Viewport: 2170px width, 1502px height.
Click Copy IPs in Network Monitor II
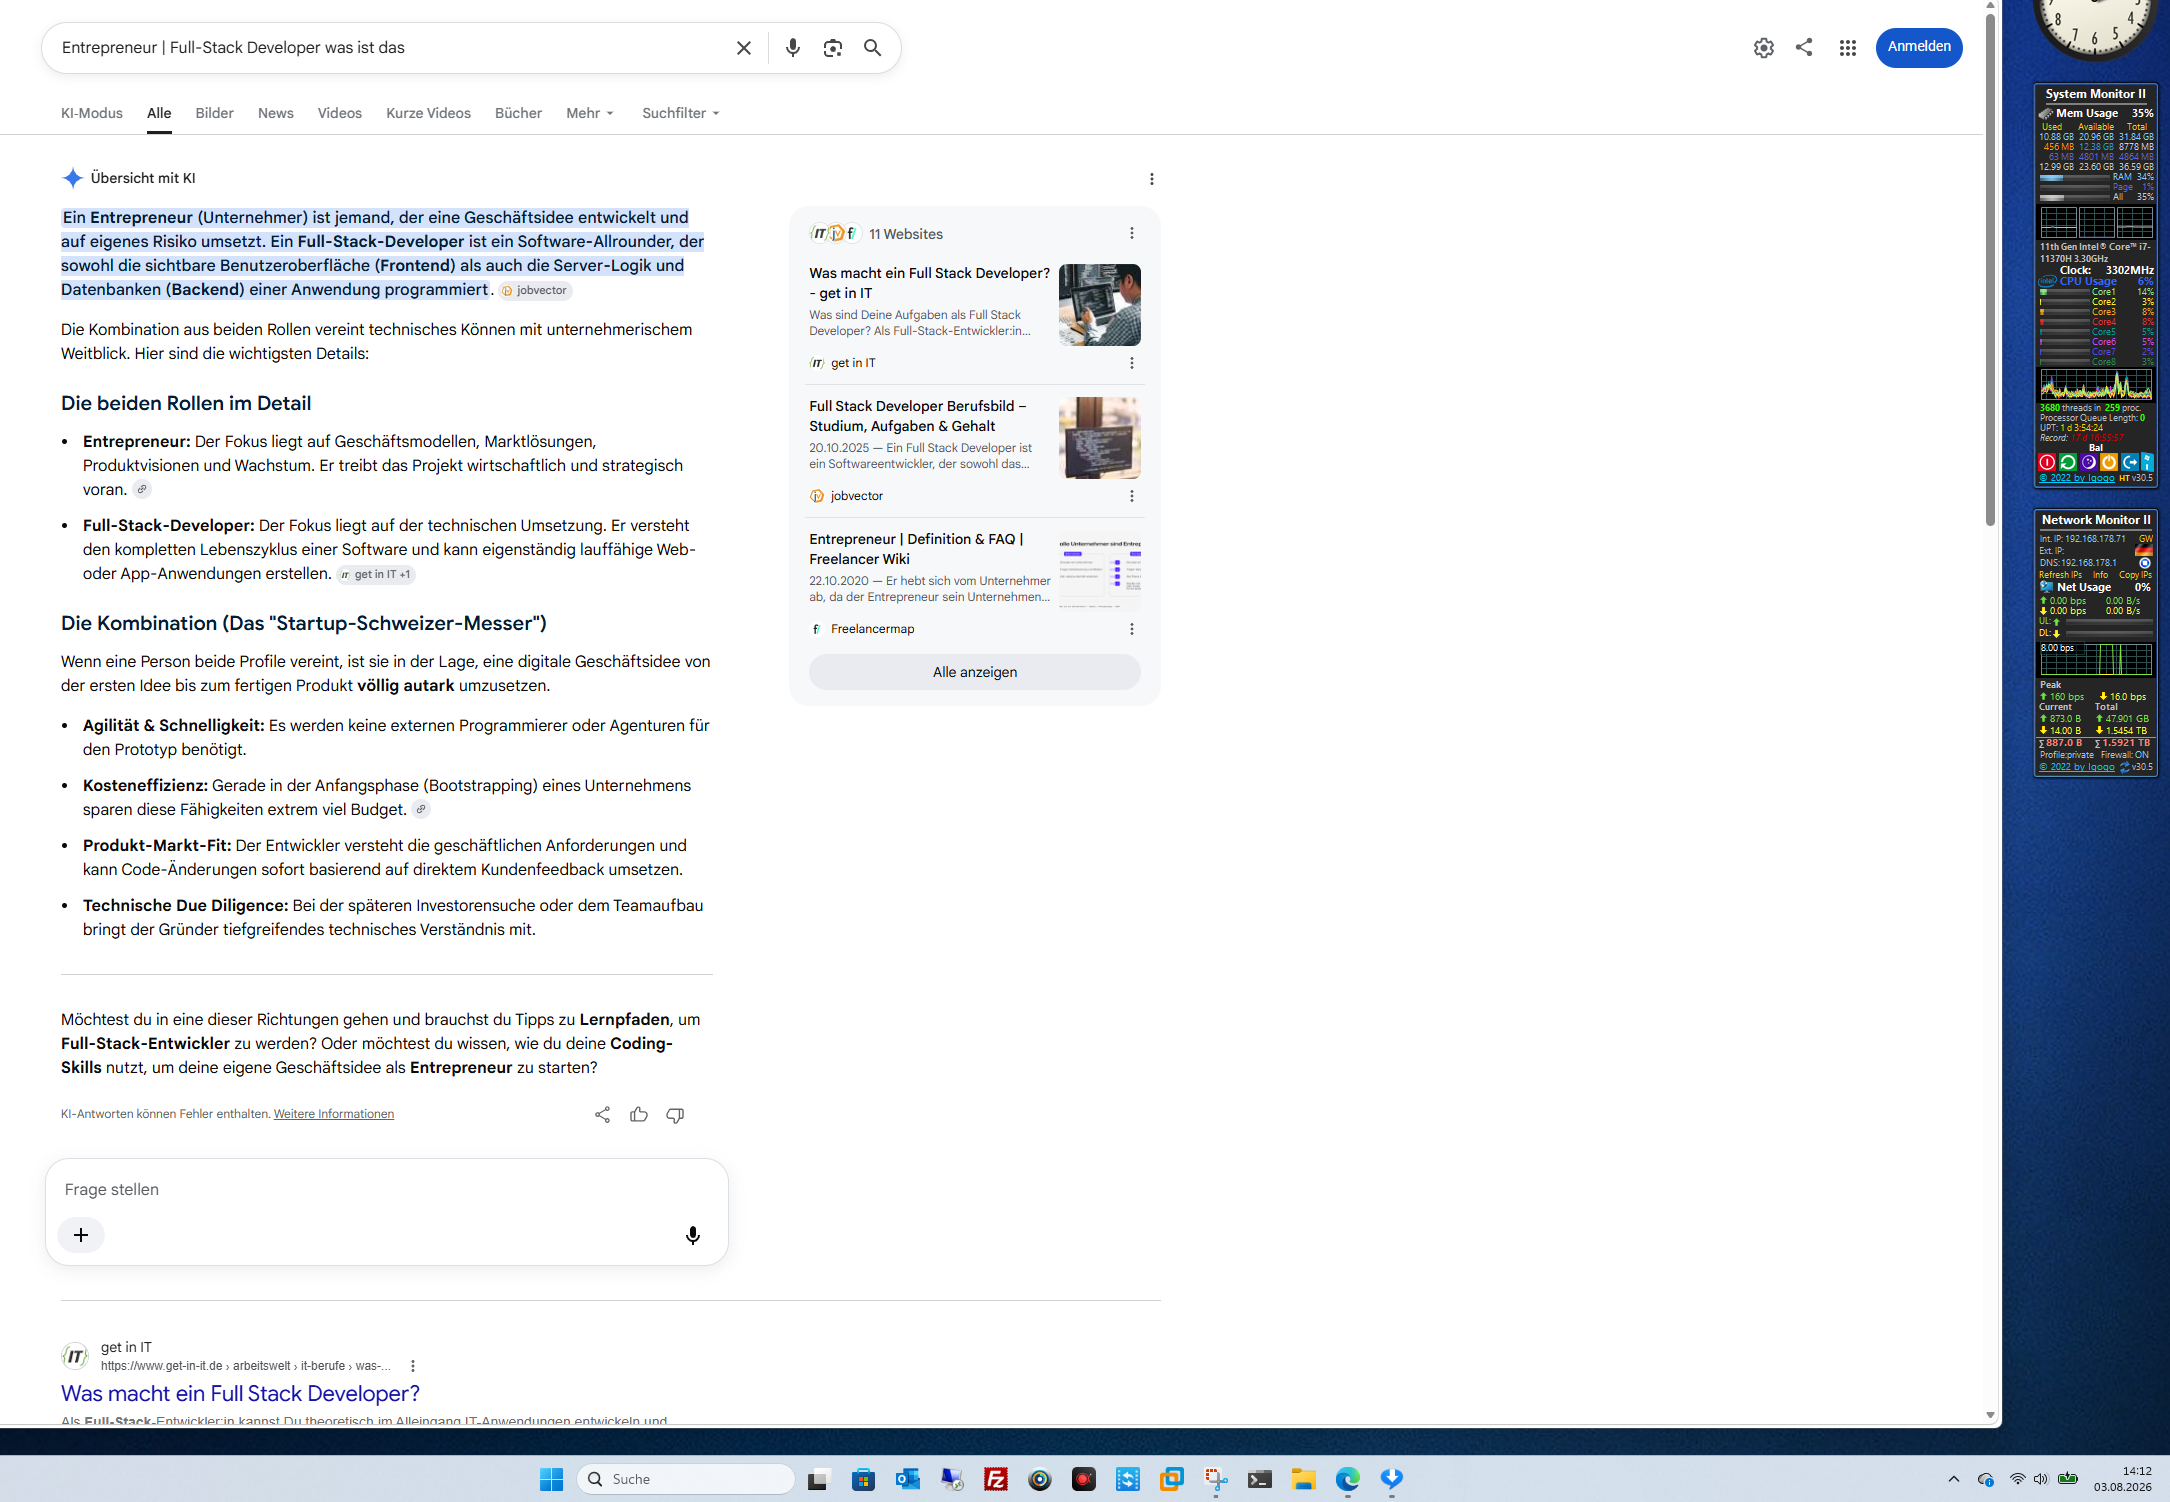2135,575
